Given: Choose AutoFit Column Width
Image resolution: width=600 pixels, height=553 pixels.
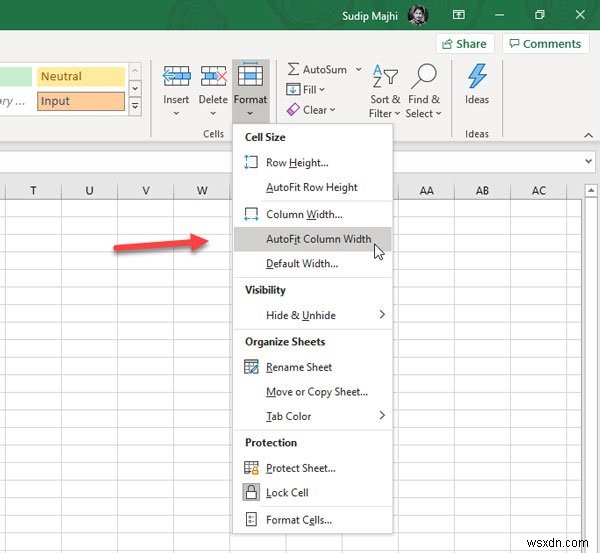Looking at the screenshot, I should (313, 239).
